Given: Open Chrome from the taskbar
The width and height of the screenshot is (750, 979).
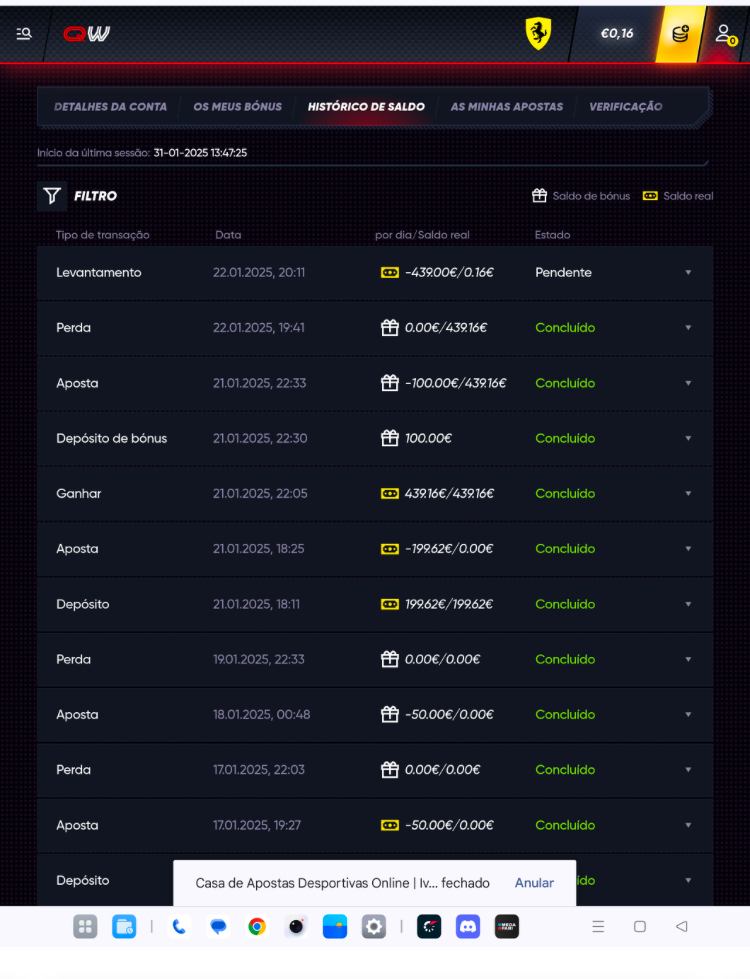Looking at the screenshot, I should pyautogui.click(x=257, y=926).
